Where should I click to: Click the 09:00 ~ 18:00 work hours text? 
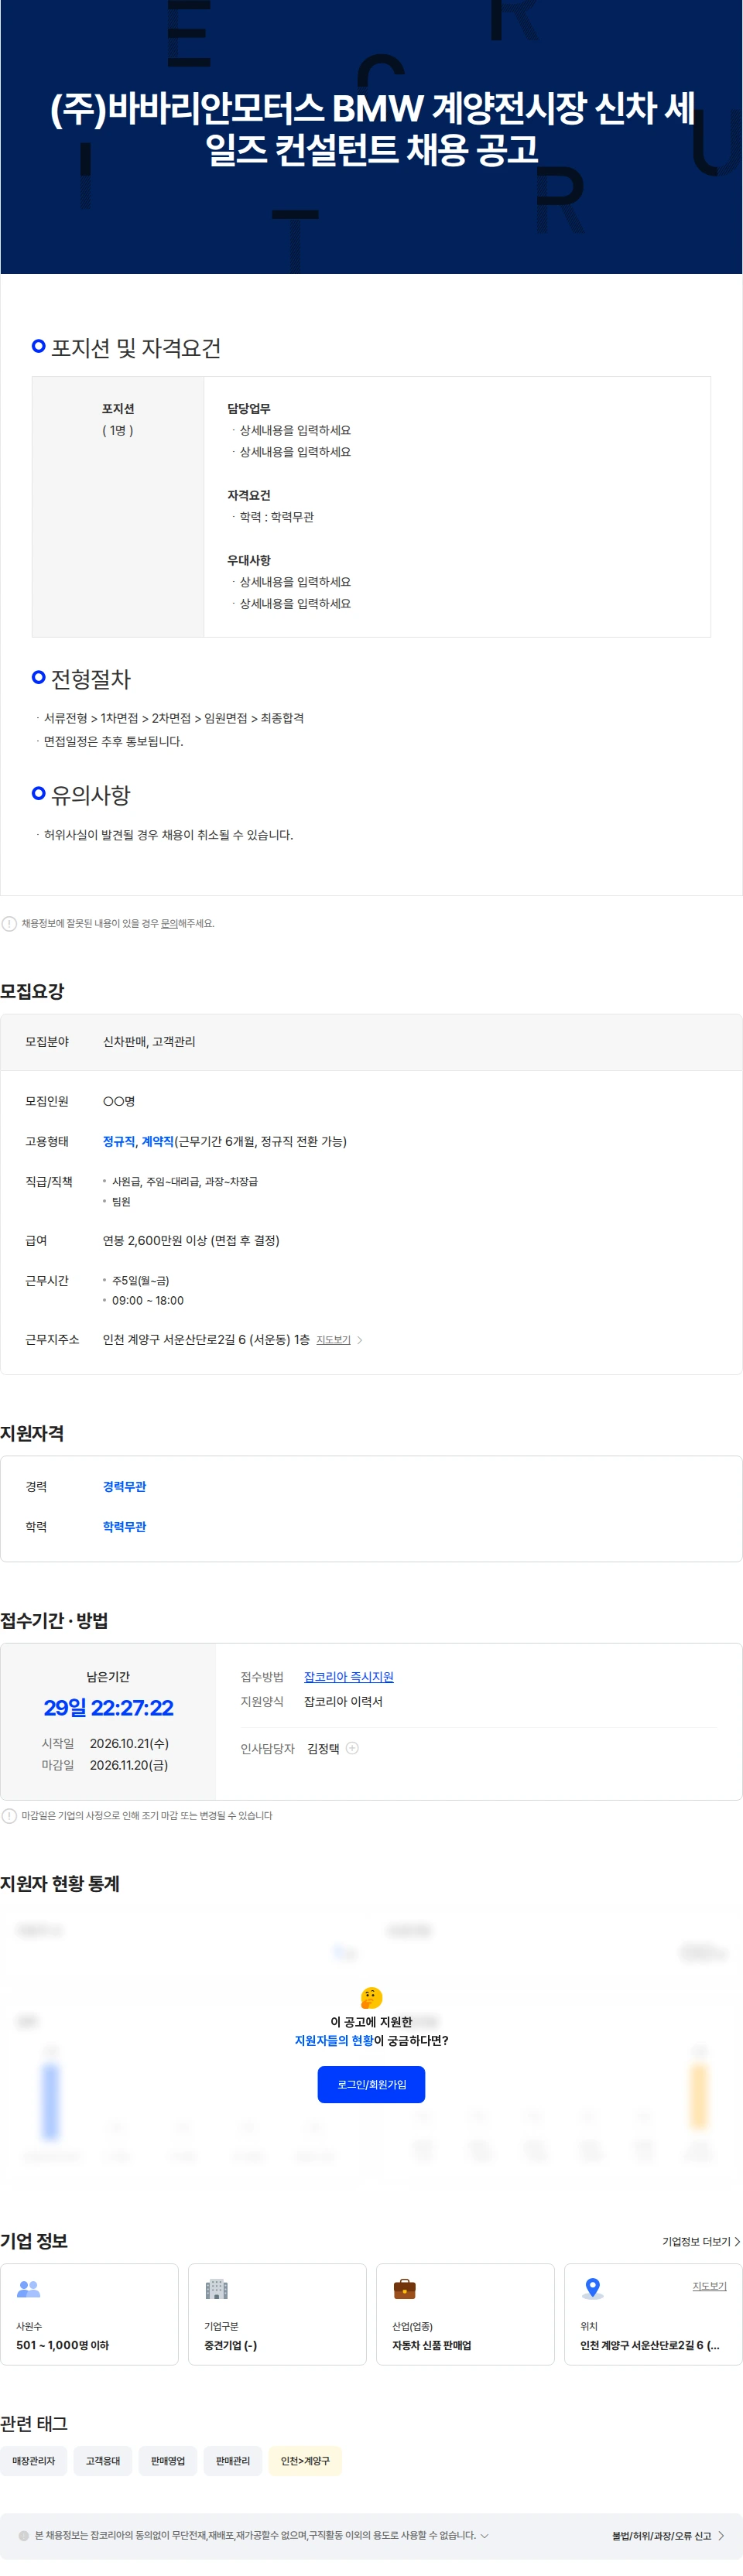coord(148,1301)
